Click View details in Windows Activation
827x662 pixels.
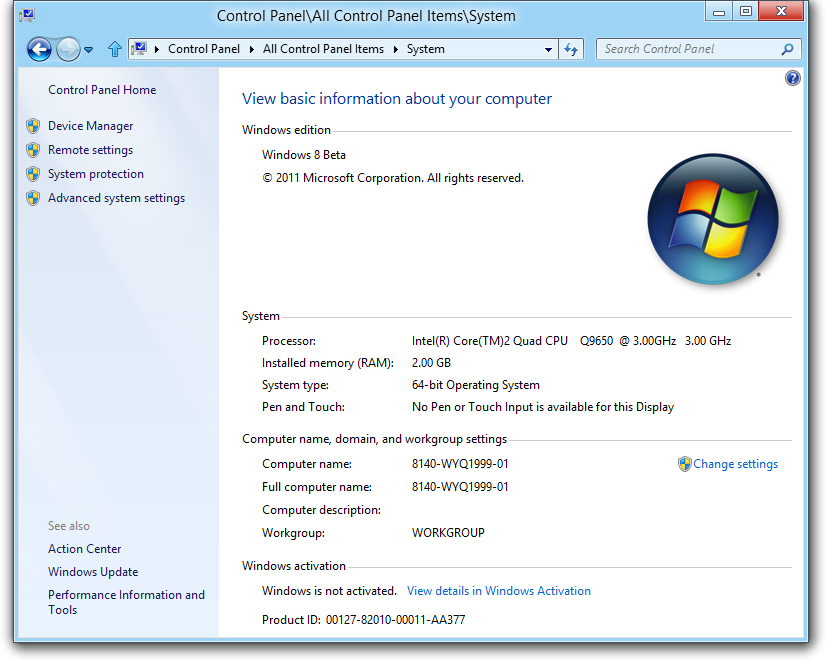pyautogui.click(x=498, y=591)
